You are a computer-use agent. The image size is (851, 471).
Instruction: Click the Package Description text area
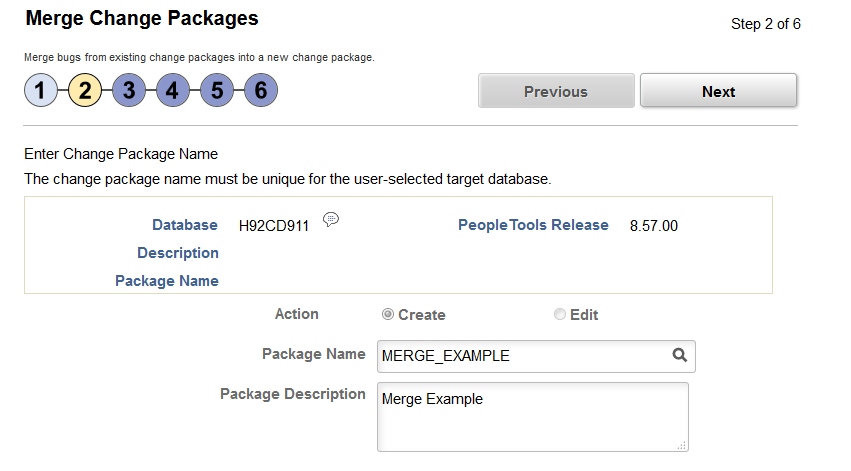click(x=532, y=416)
